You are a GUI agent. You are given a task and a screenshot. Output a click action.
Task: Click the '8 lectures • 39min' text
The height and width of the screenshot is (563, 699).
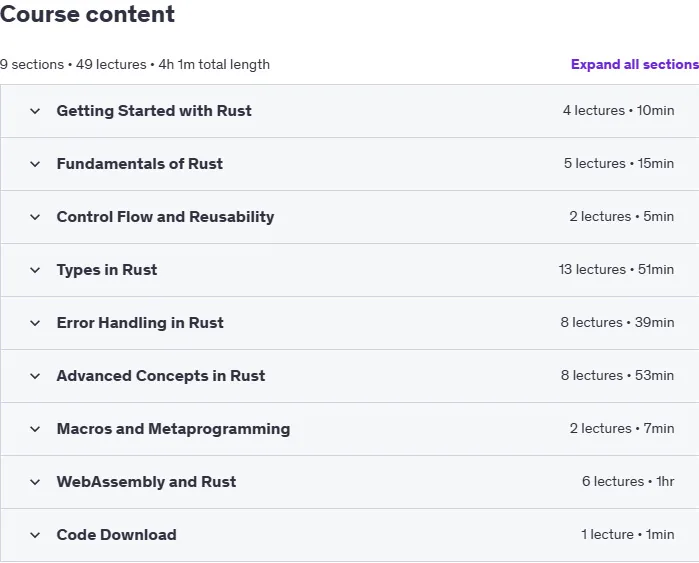tap(617, 322)
